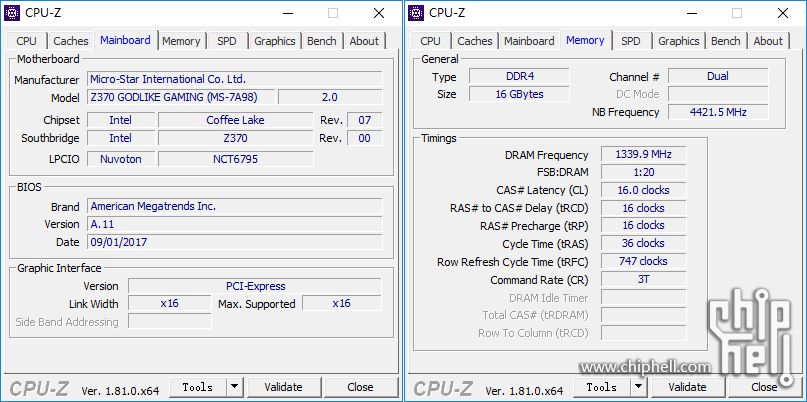Switch to Mainboard tab in right window
The height and width of the screenshot is (402, 807).
pyautogui.click(x=529, y=41)
